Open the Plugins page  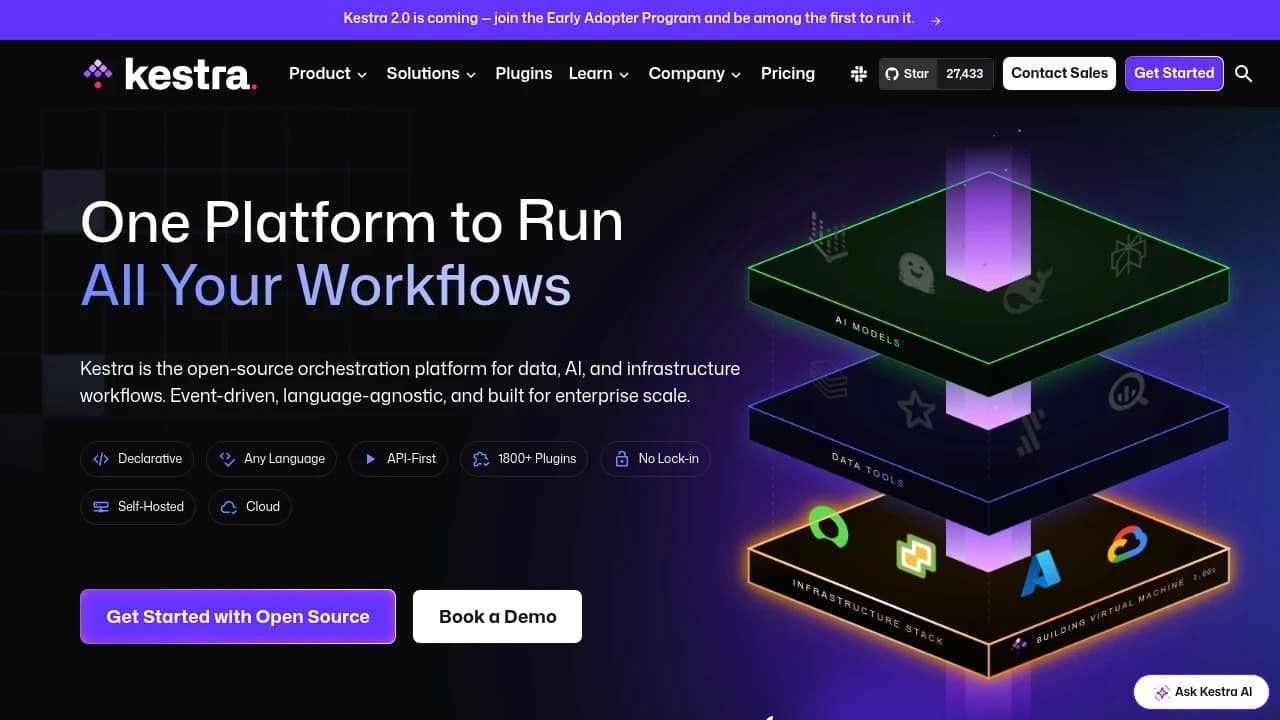524,74
